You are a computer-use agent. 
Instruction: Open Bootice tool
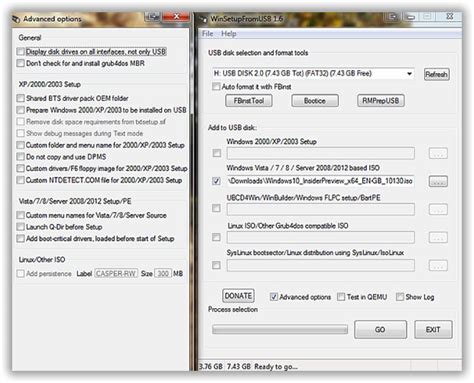pyautogui.click(x=315, y=101)
